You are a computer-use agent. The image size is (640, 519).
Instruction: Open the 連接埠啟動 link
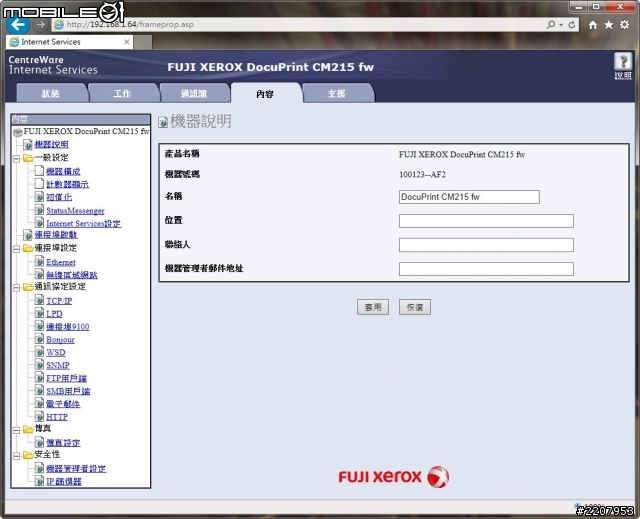pos(56,235)
